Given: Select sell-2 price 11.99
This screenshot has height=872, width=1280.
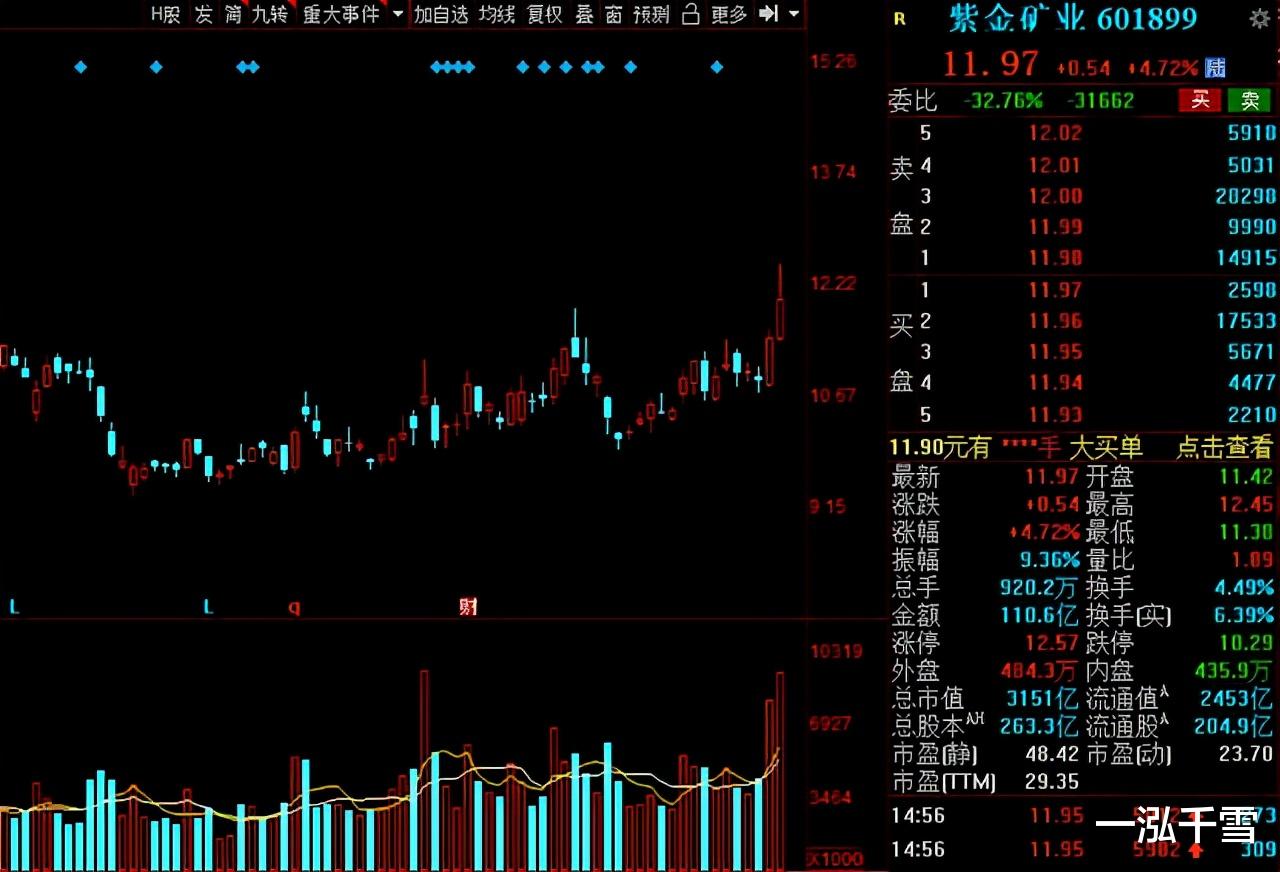Looking at the screenshot, I should coord(1055,227).
